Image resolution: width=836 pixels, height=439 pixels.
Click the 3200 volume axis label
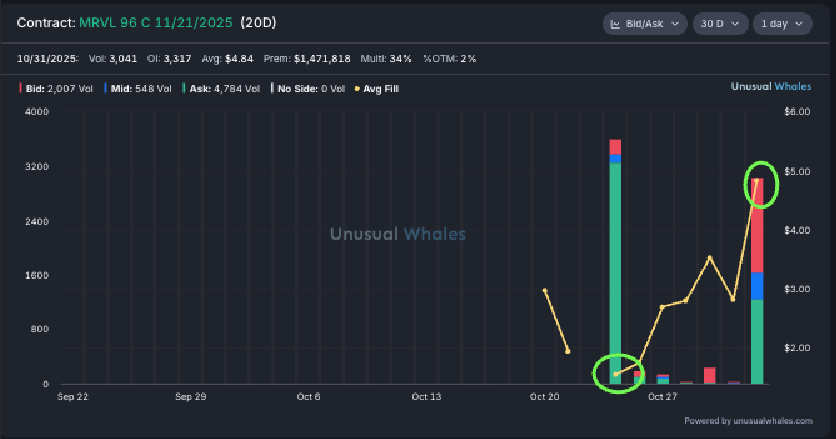coord(37,166)
